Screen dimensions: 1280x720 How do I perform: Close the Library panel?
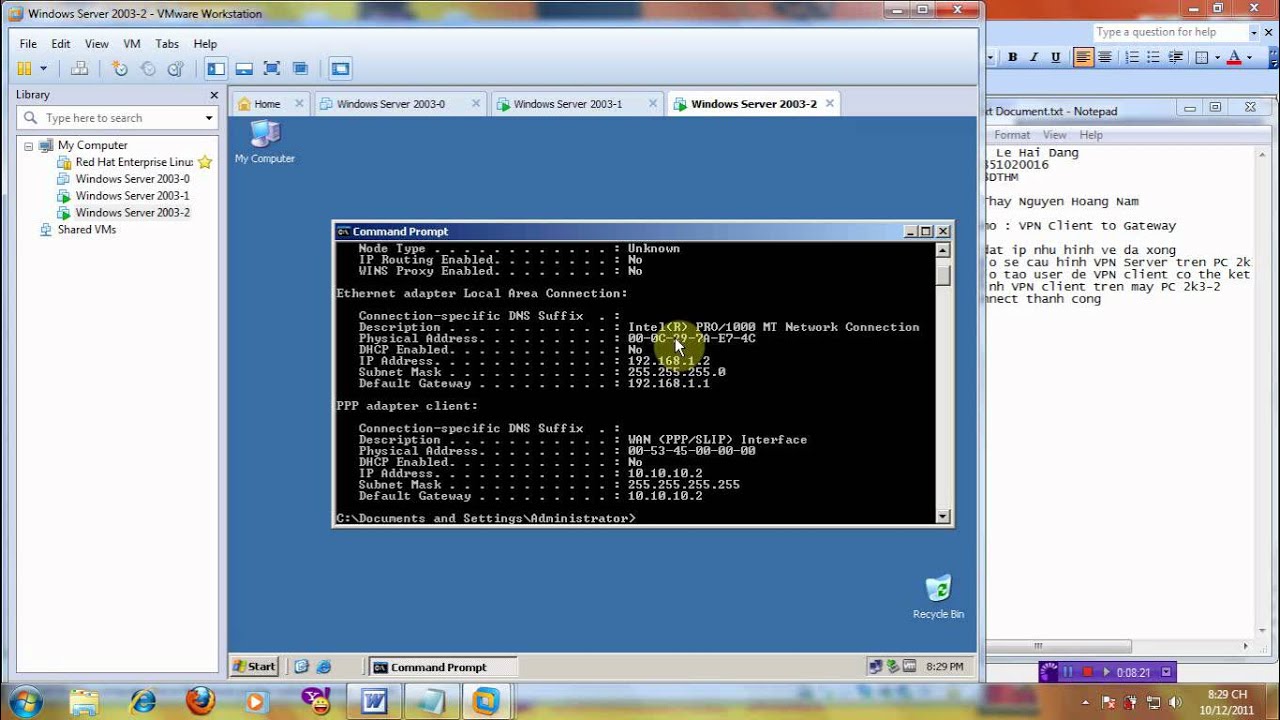pos(214,95)
